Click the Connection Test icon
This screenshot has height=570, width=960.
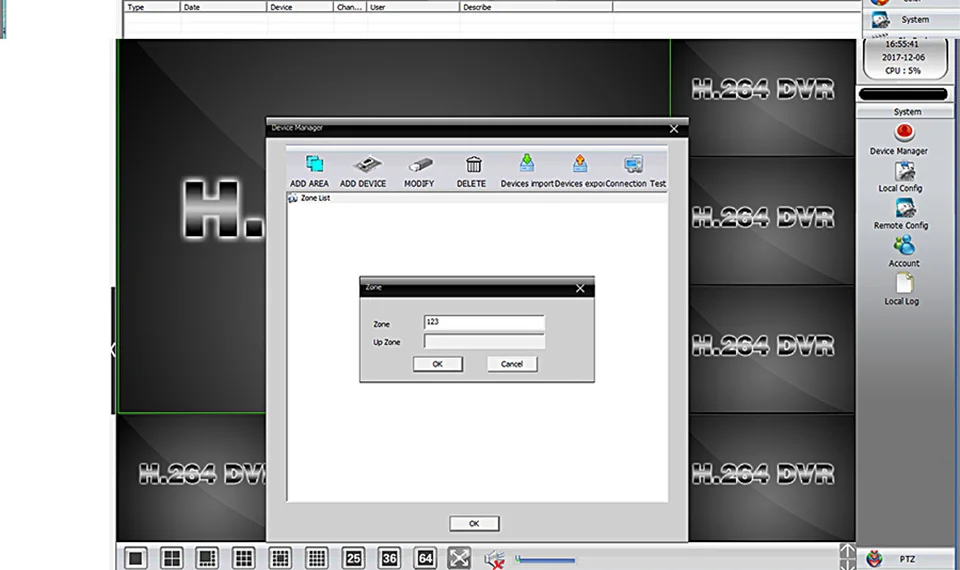pyautogui.click(x=634, y=164)
